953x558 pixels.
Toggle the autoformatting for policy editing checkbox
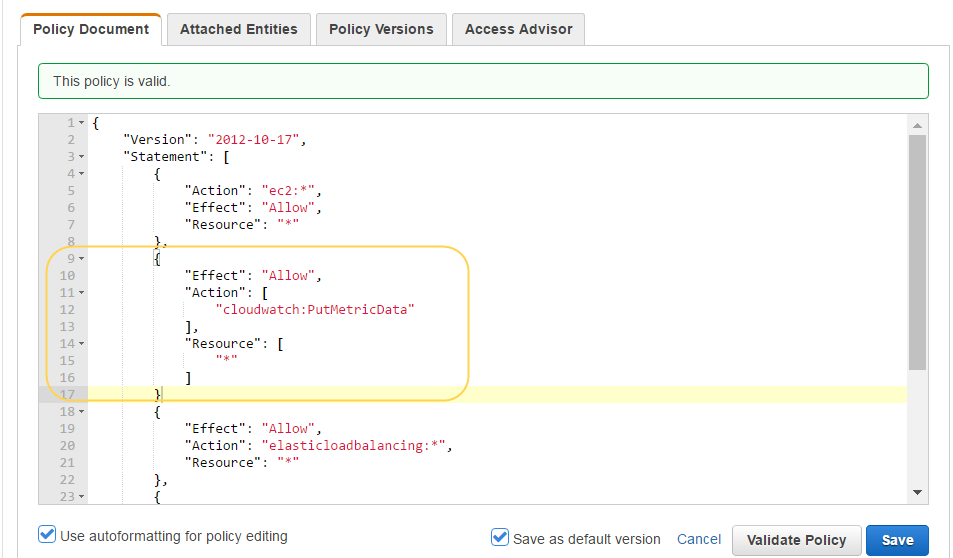[x=47, y=535]
